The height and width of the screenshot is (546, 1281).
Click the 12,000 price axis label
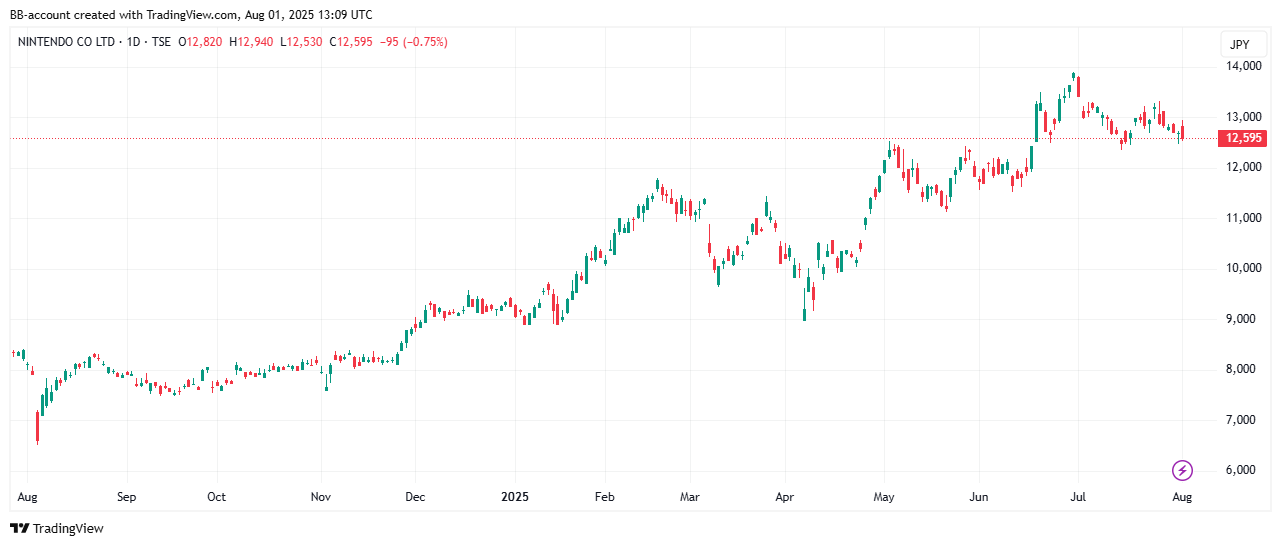coord(1244,167)
